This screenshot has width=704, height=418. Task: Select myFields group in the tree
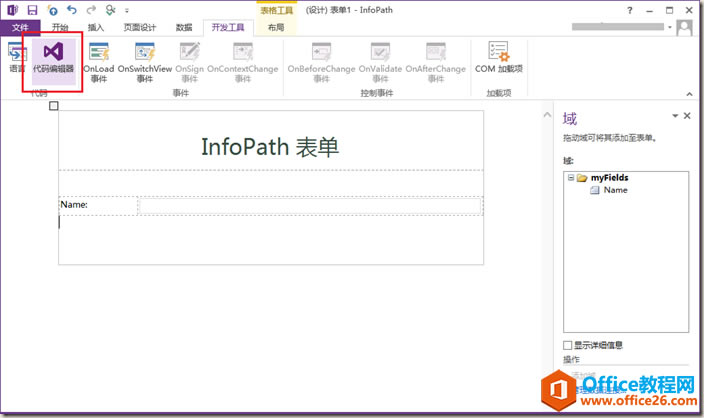(609, 178)
